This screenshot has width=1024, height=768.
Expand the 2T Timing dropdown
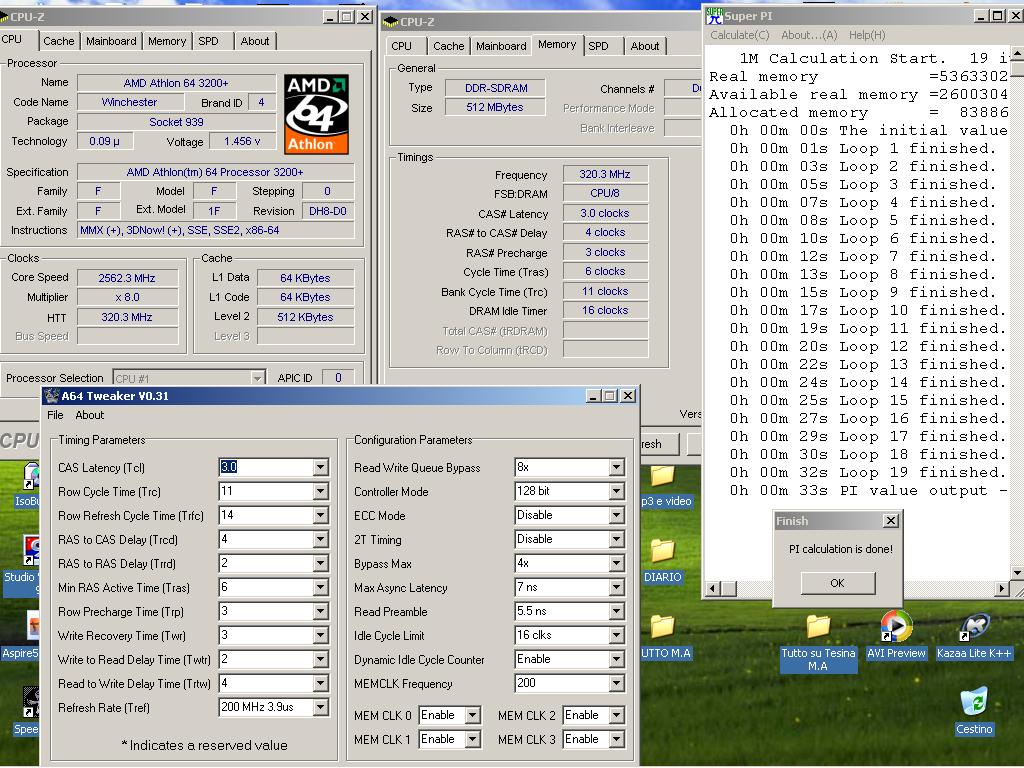[x=616, y=539]
